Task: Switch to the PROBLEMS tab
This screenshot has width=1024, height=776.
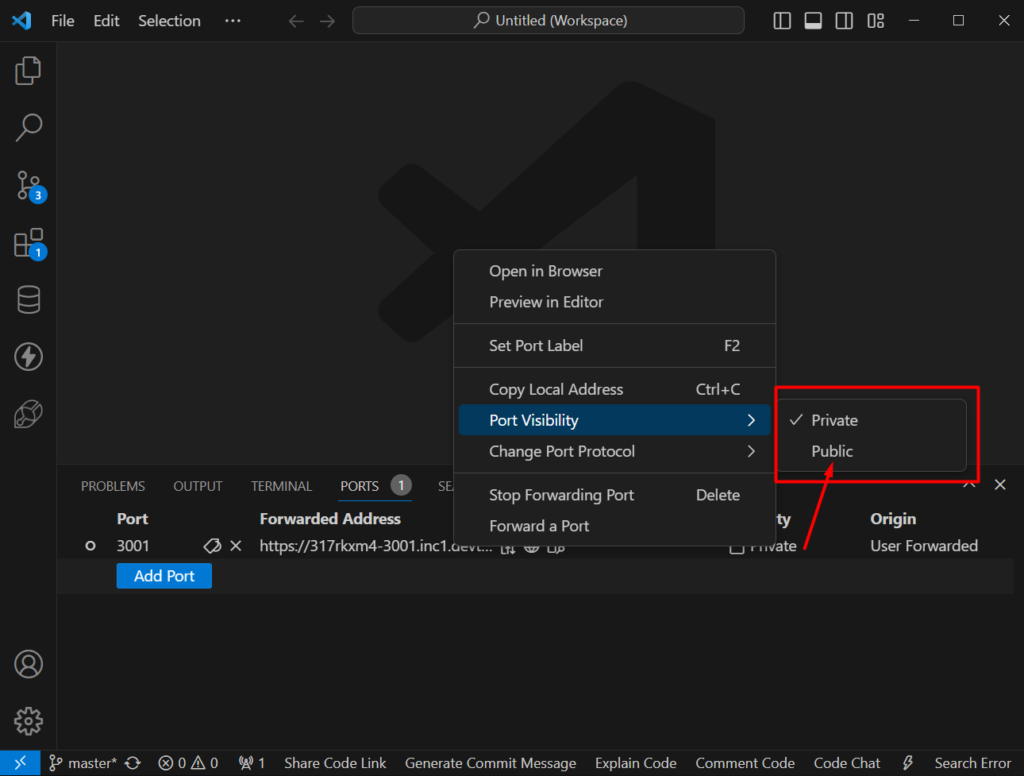Action: pyautogui.click(x=113, y=486)
